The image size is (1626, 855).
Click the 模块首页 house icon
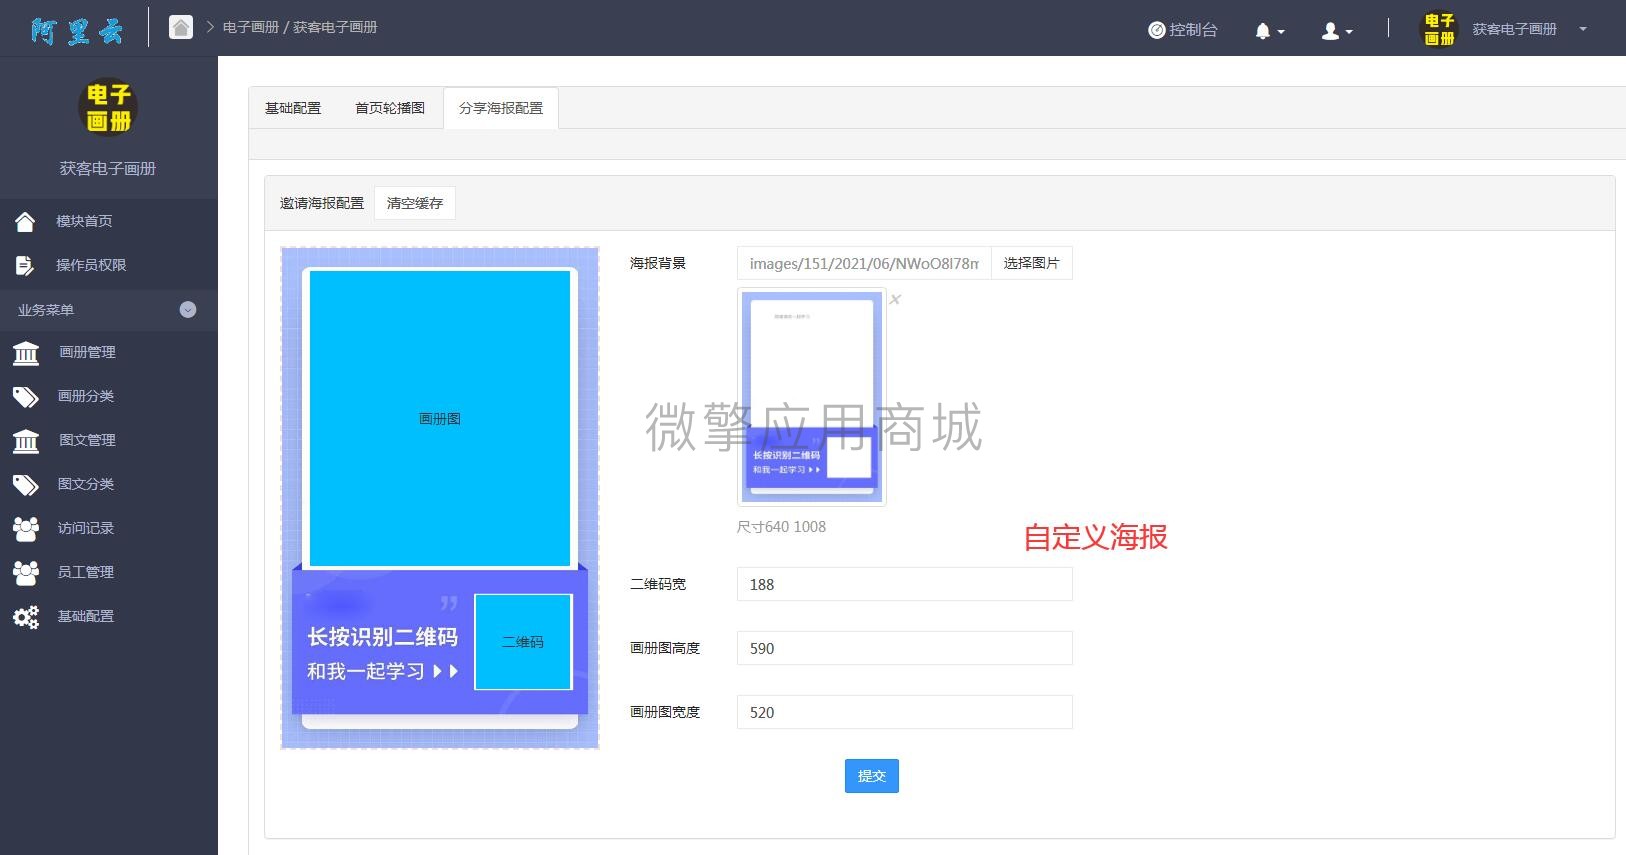point(25,221)
